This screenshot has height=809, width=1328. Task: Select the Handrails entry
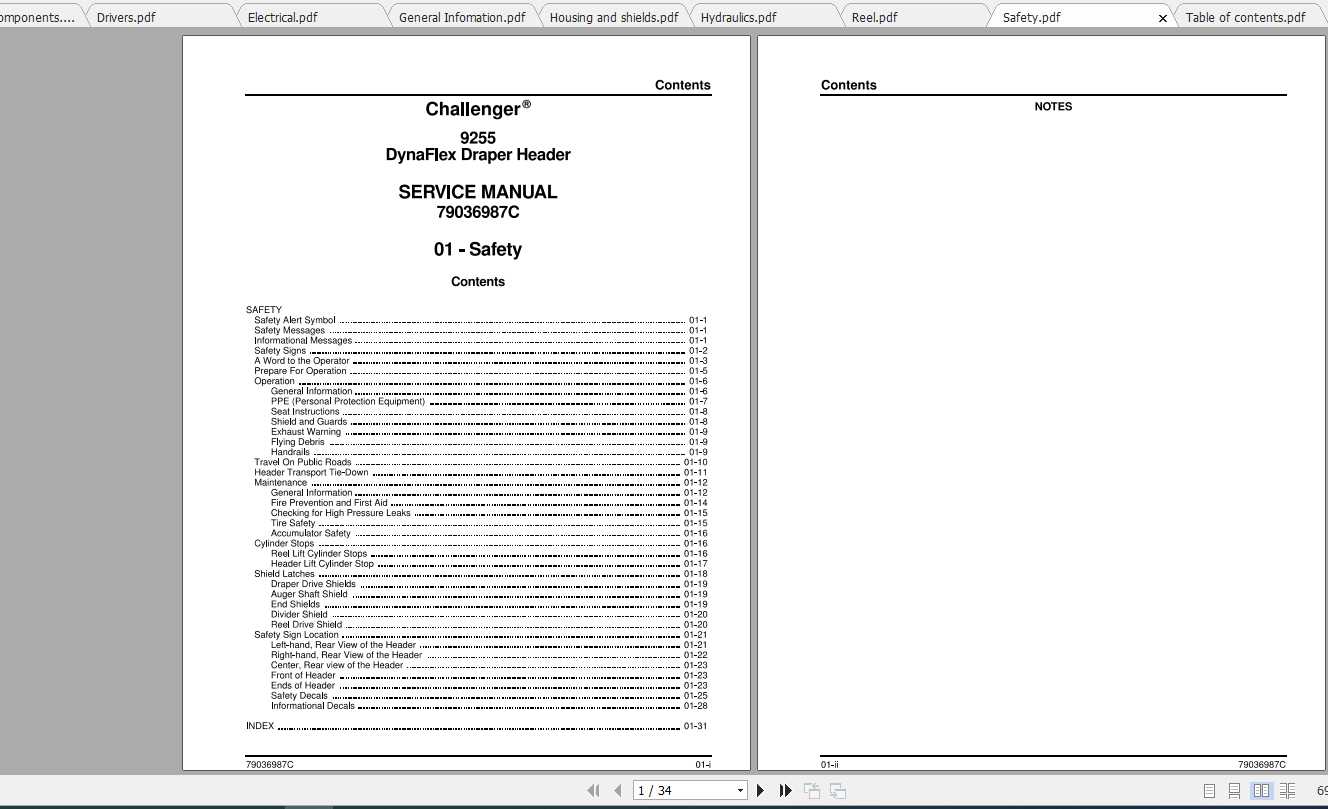489,452
